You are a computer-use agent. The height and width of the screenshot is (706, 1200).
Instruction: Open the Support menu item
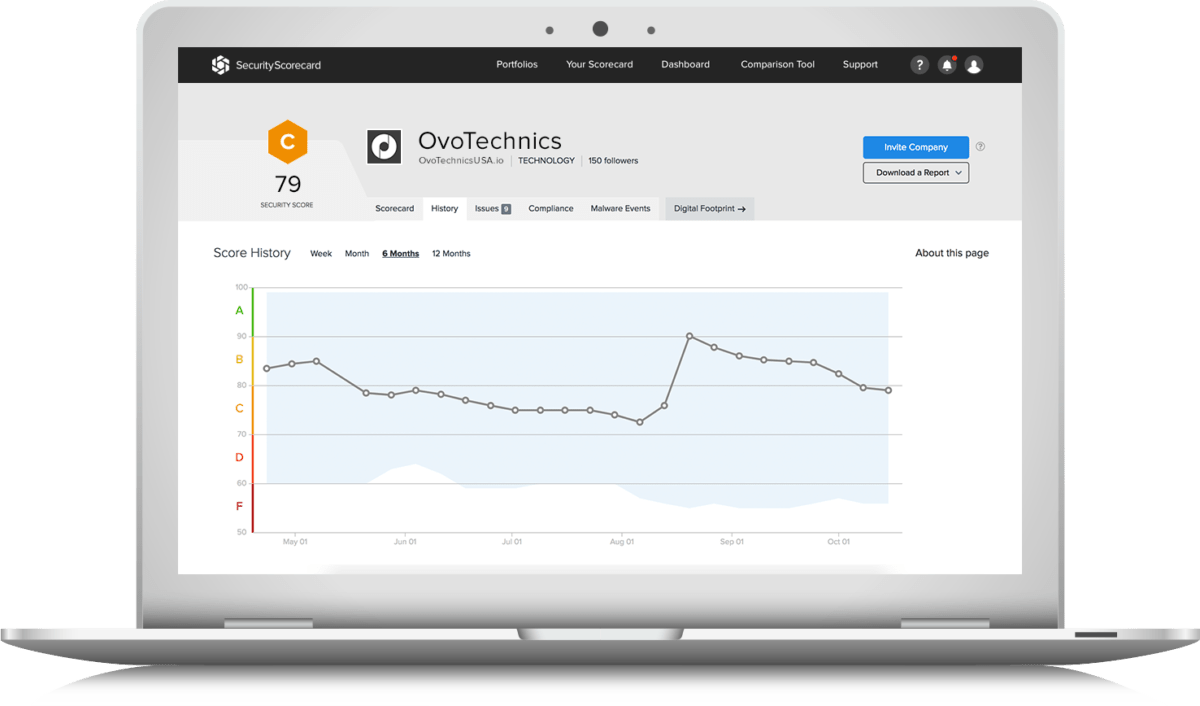coord(860,65)
